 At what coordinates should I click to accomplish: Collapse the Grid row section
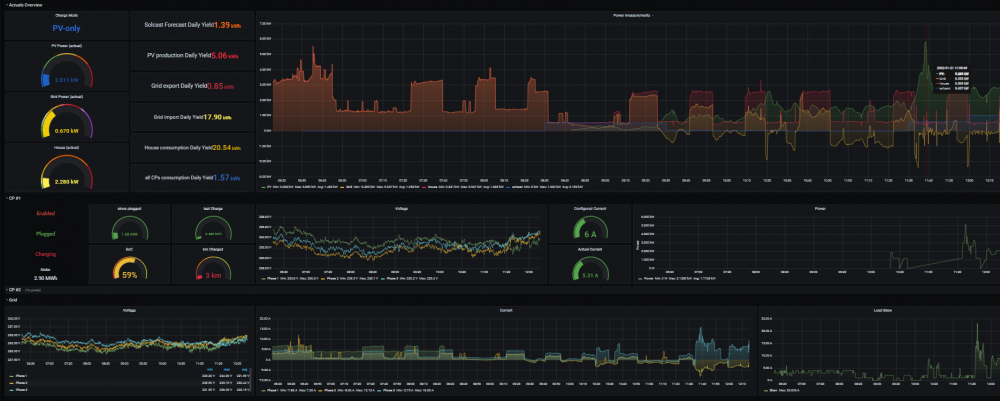click(x=11, y=299)
